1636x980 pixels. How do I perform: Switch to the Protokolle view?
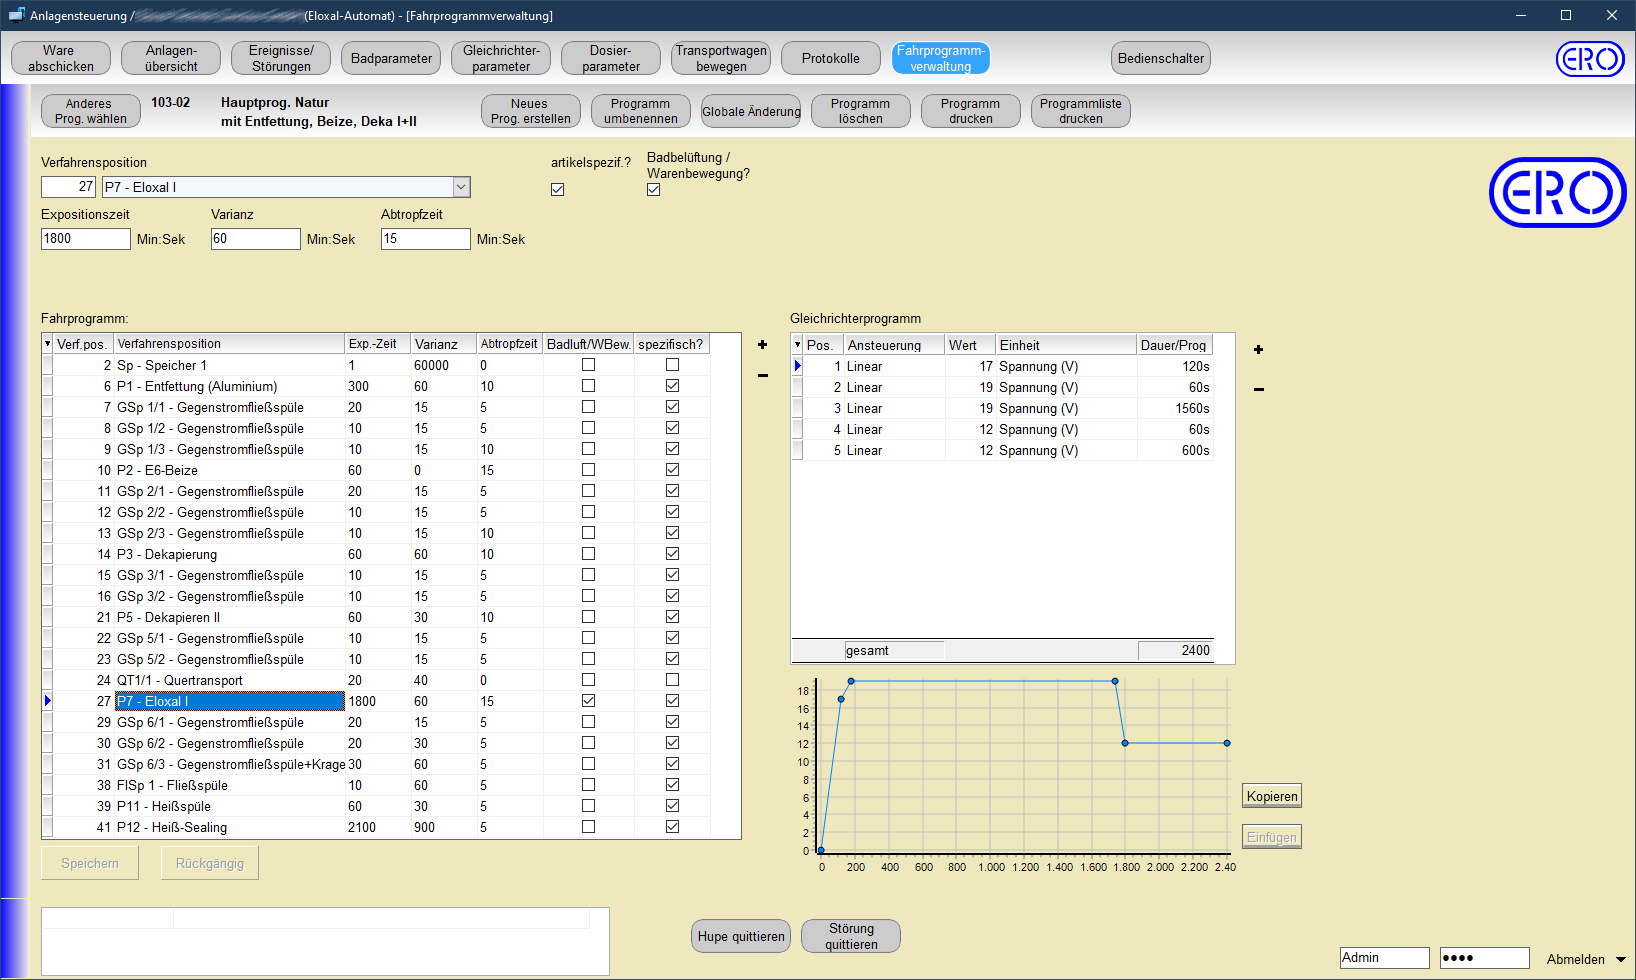[830, 58]
